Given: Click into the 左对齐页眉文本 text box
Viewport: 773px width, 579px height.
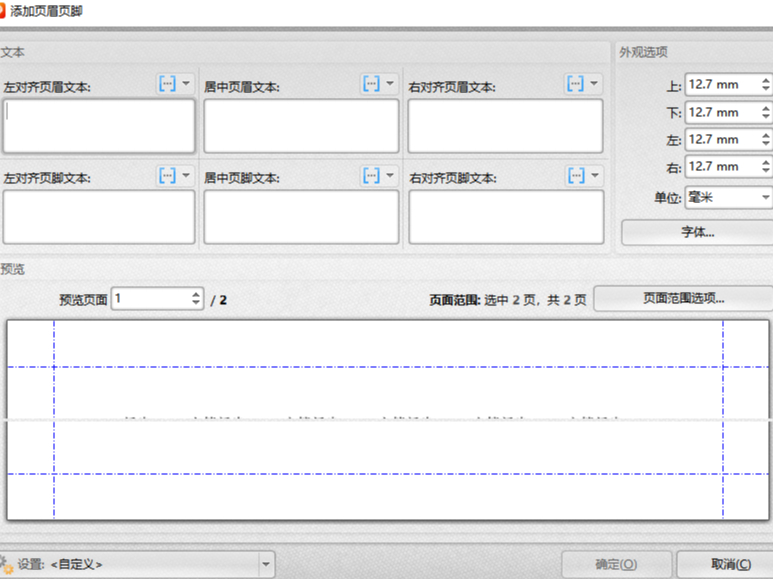Looking at the screenshot, I should [x=99, y=126].
